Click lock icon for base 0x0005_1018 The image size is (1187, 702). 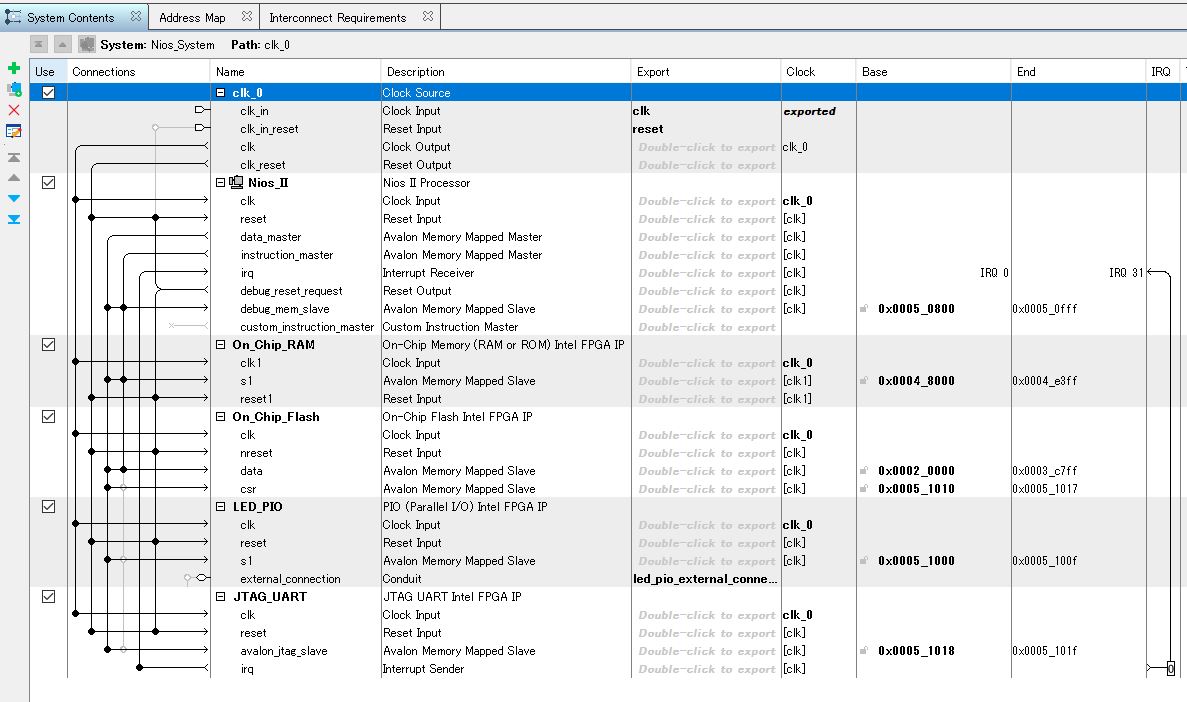[x=864, y=651]
